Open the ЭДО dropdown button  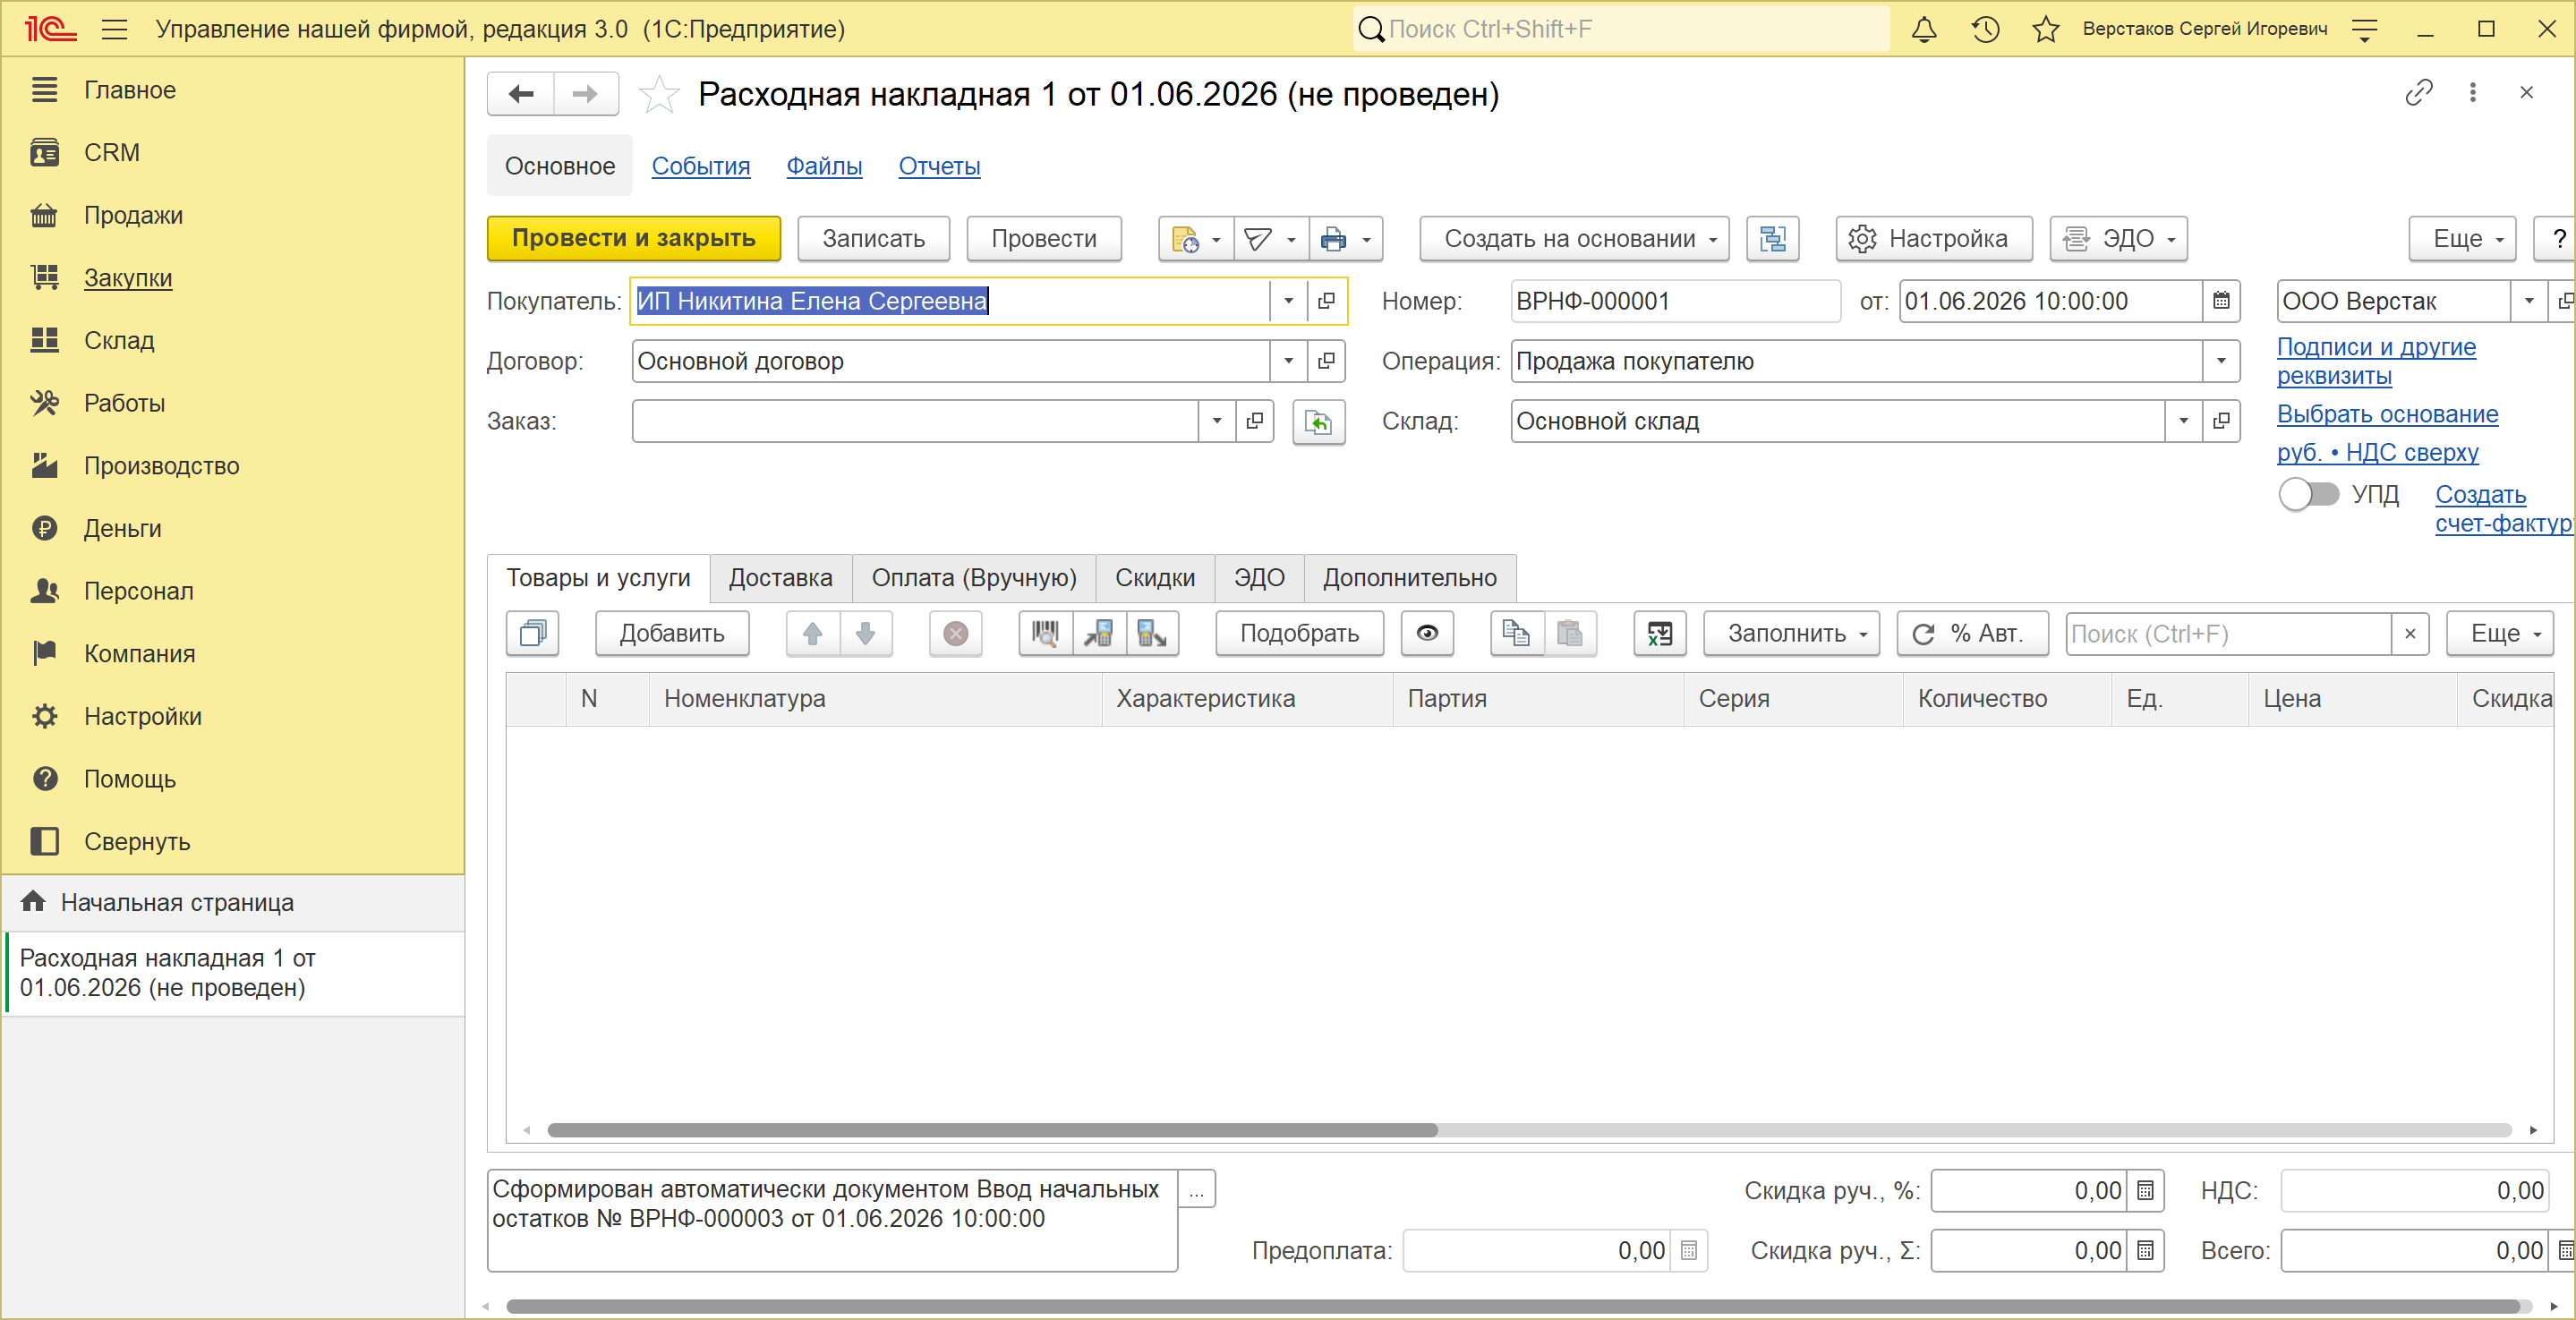tap(2118, 239)
